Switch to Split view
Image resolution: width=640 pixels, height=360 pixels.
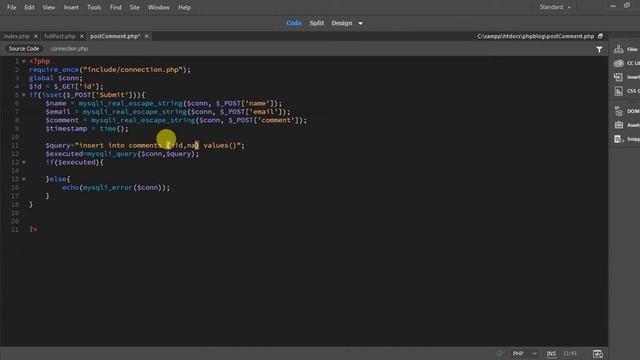pos(317,23)
